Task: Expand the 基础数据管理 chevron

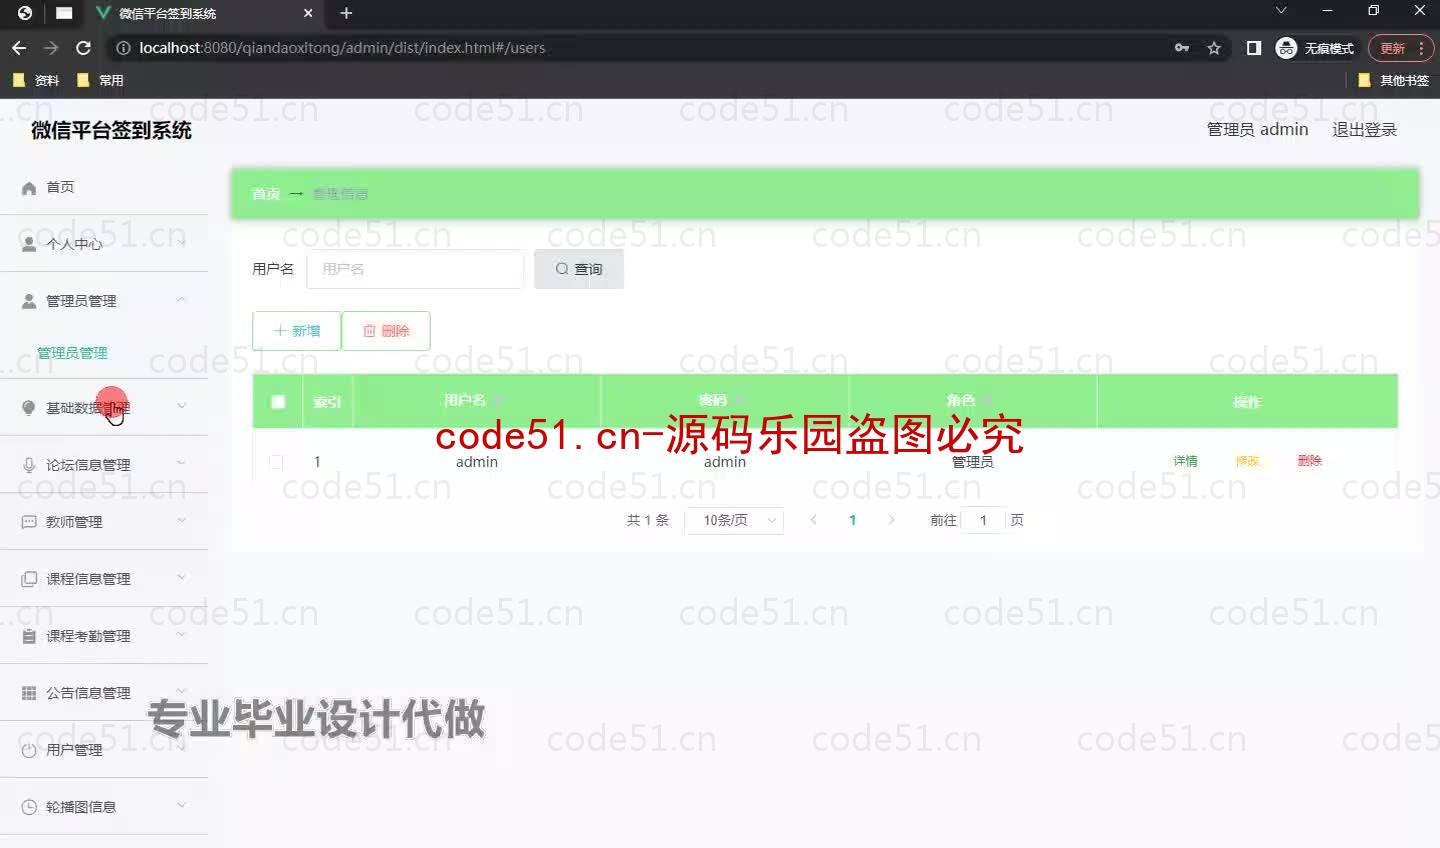Action: pyautogui.click(x=181, y=406)
